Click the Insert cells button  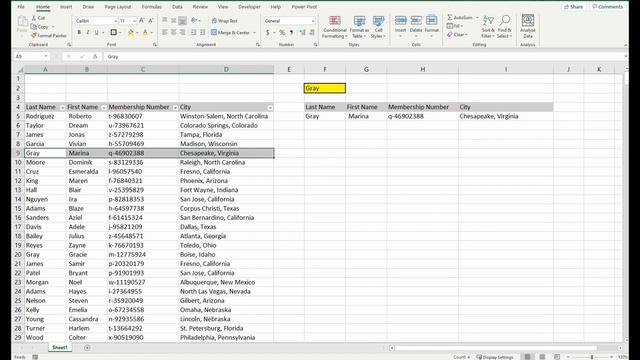click(400, 27)
